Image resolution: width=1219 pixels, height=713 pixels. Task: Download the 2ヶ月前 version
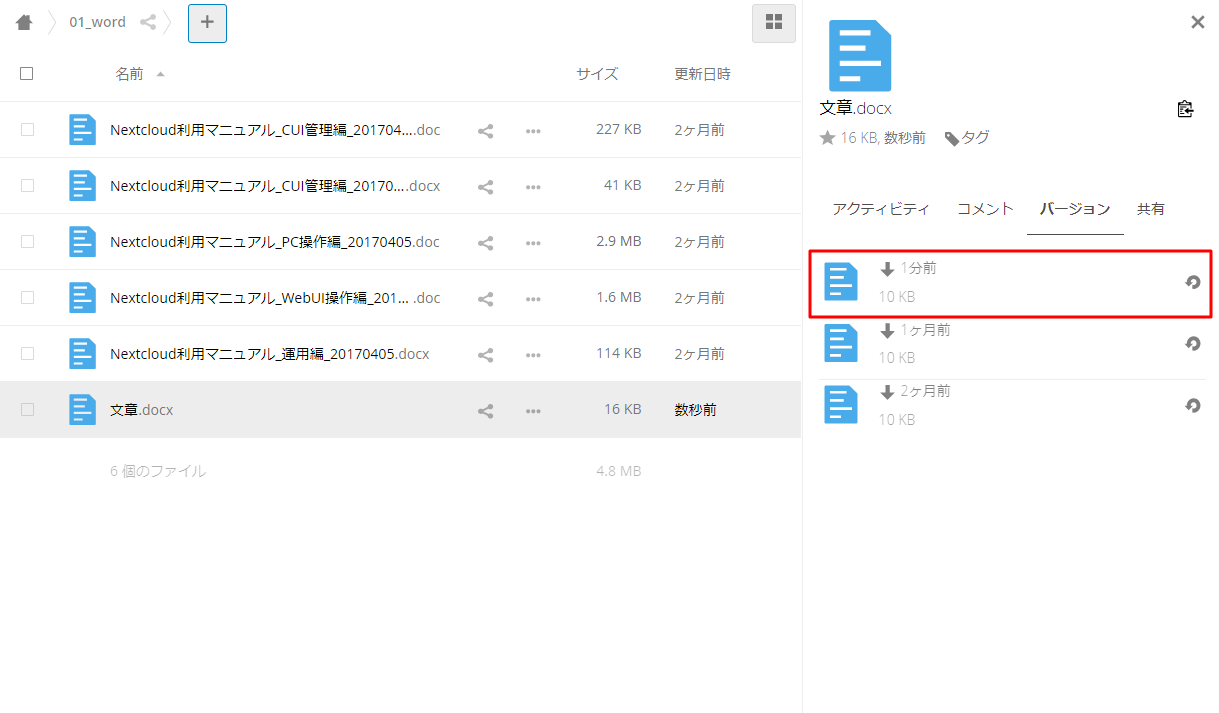click(887, 392)
